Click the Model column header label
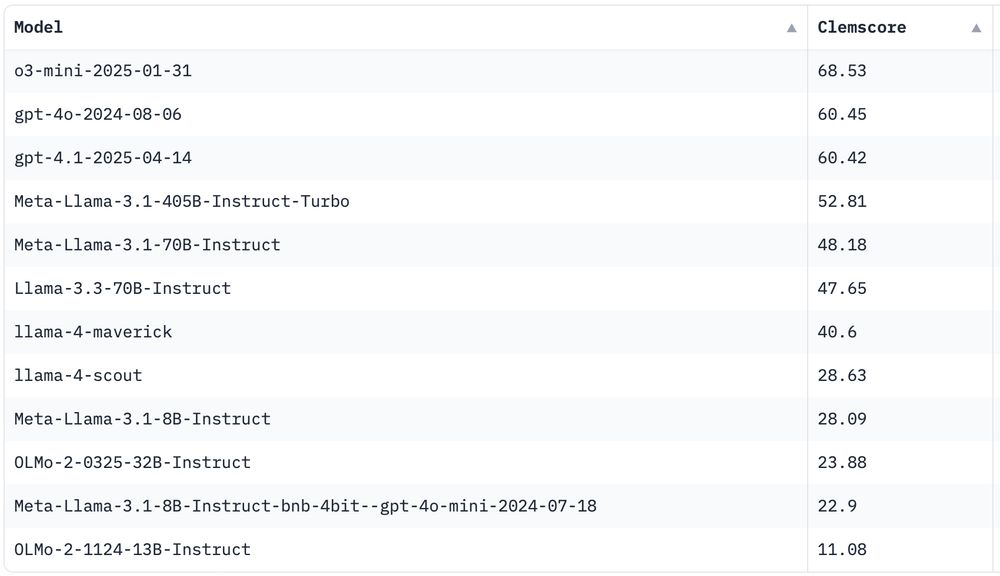The height and width of the screenshot is (576, 1000). (x=38, y=27)
